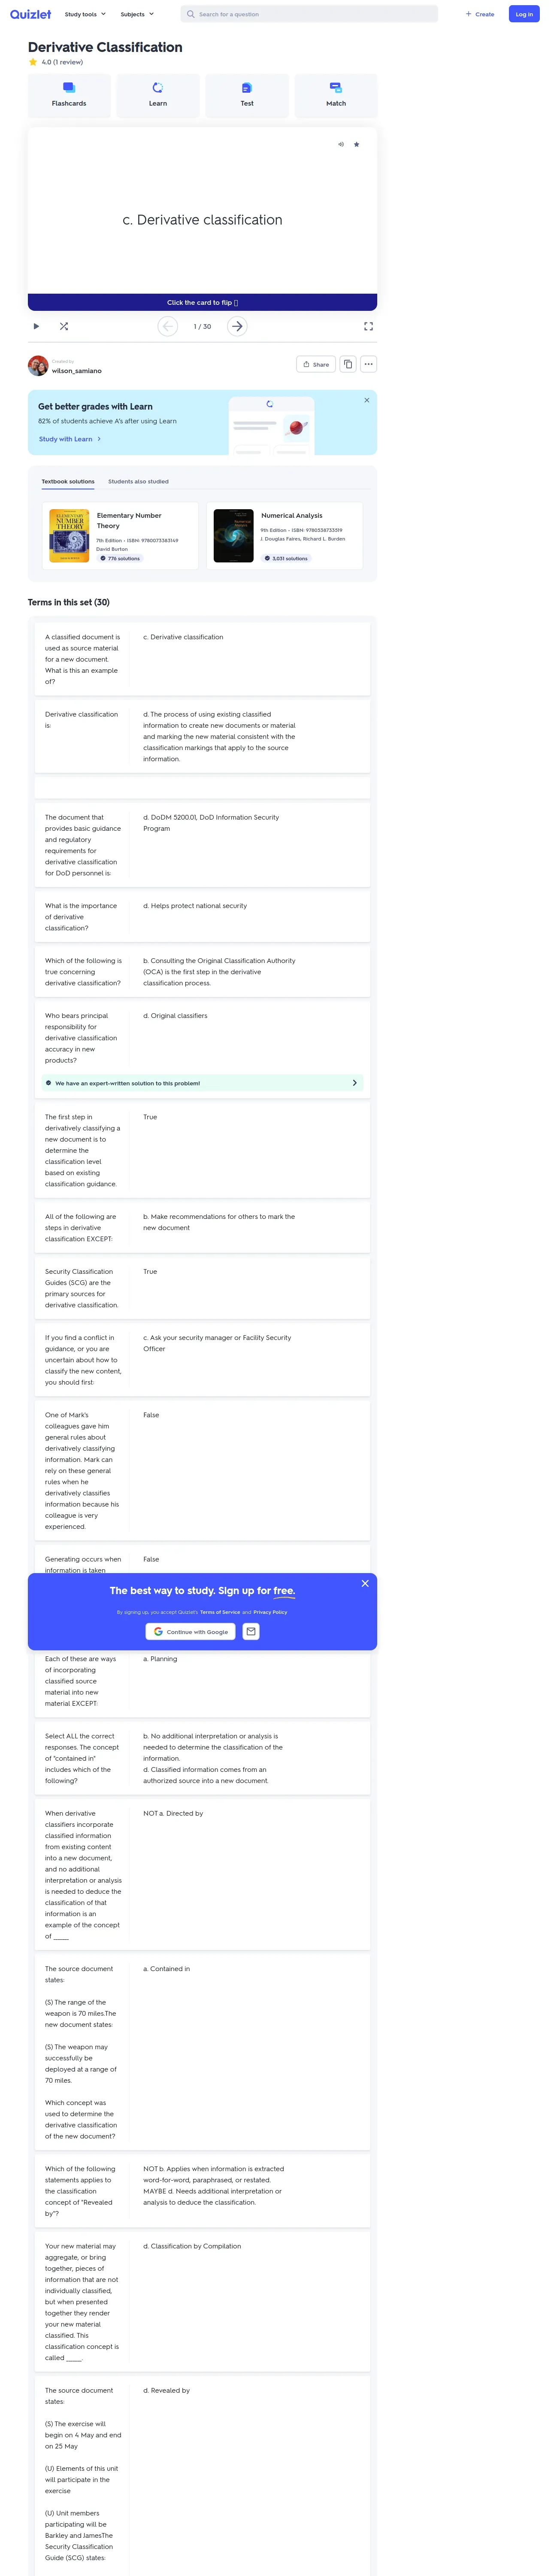
Task: Toggle shuffle for the flashcards
Action: click(x=63, y=326)
